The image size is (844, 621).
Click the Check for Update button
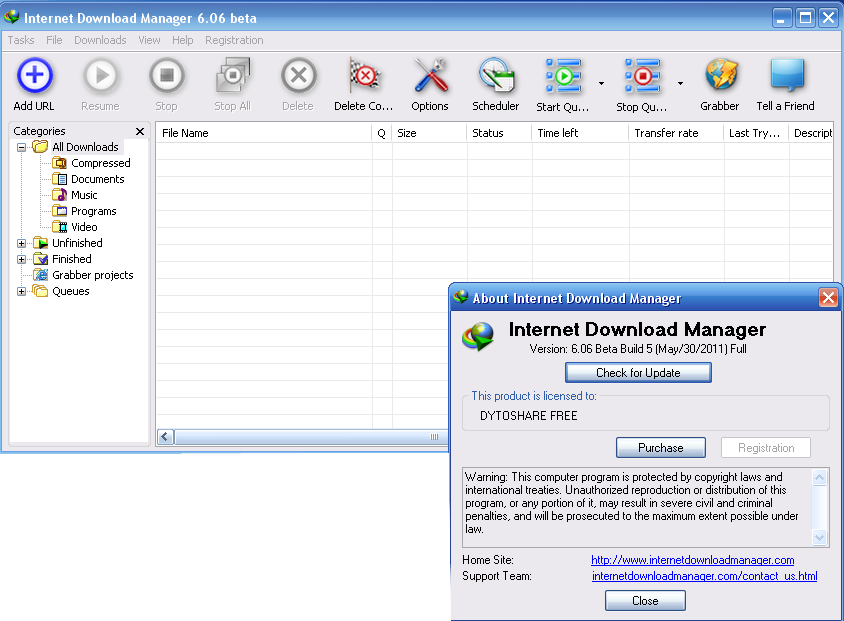(x=638, y=372)
